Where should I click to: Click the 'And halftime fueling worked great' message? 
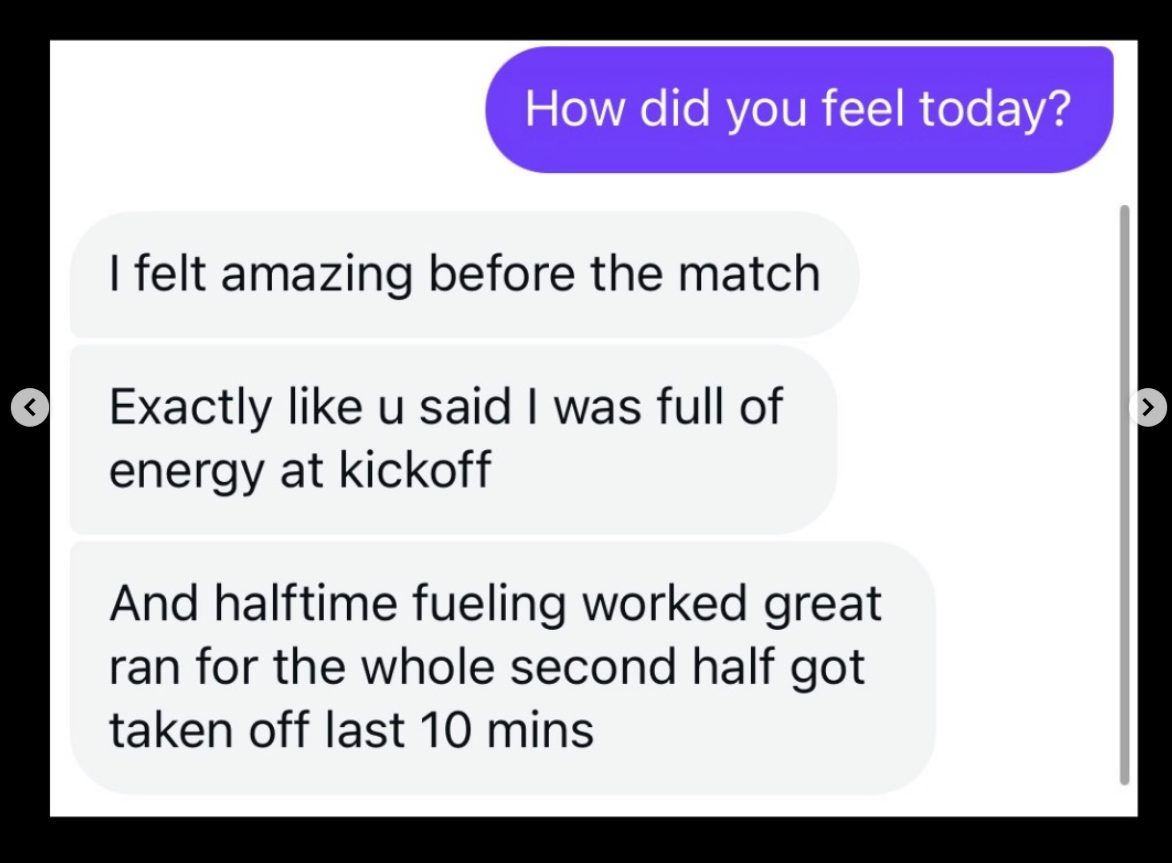click(x=502, y=667)
